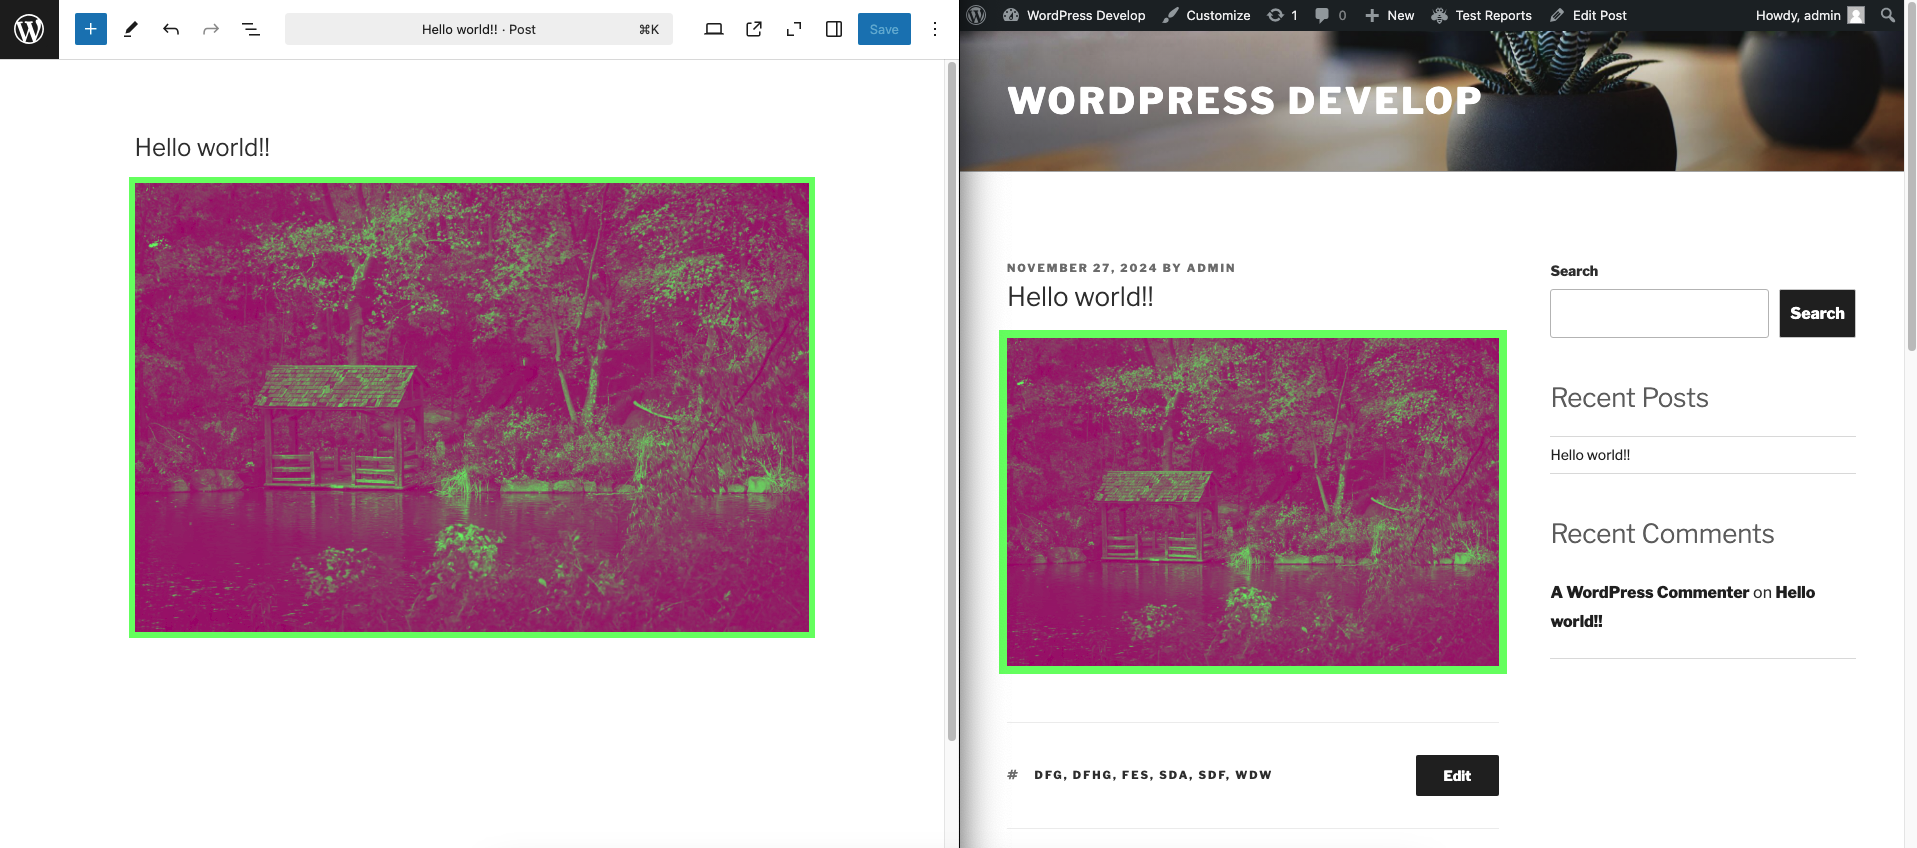This screenshot has height=848, width=1917.
Task: Open the Document Overview list view
Action: tap(251, 29)
